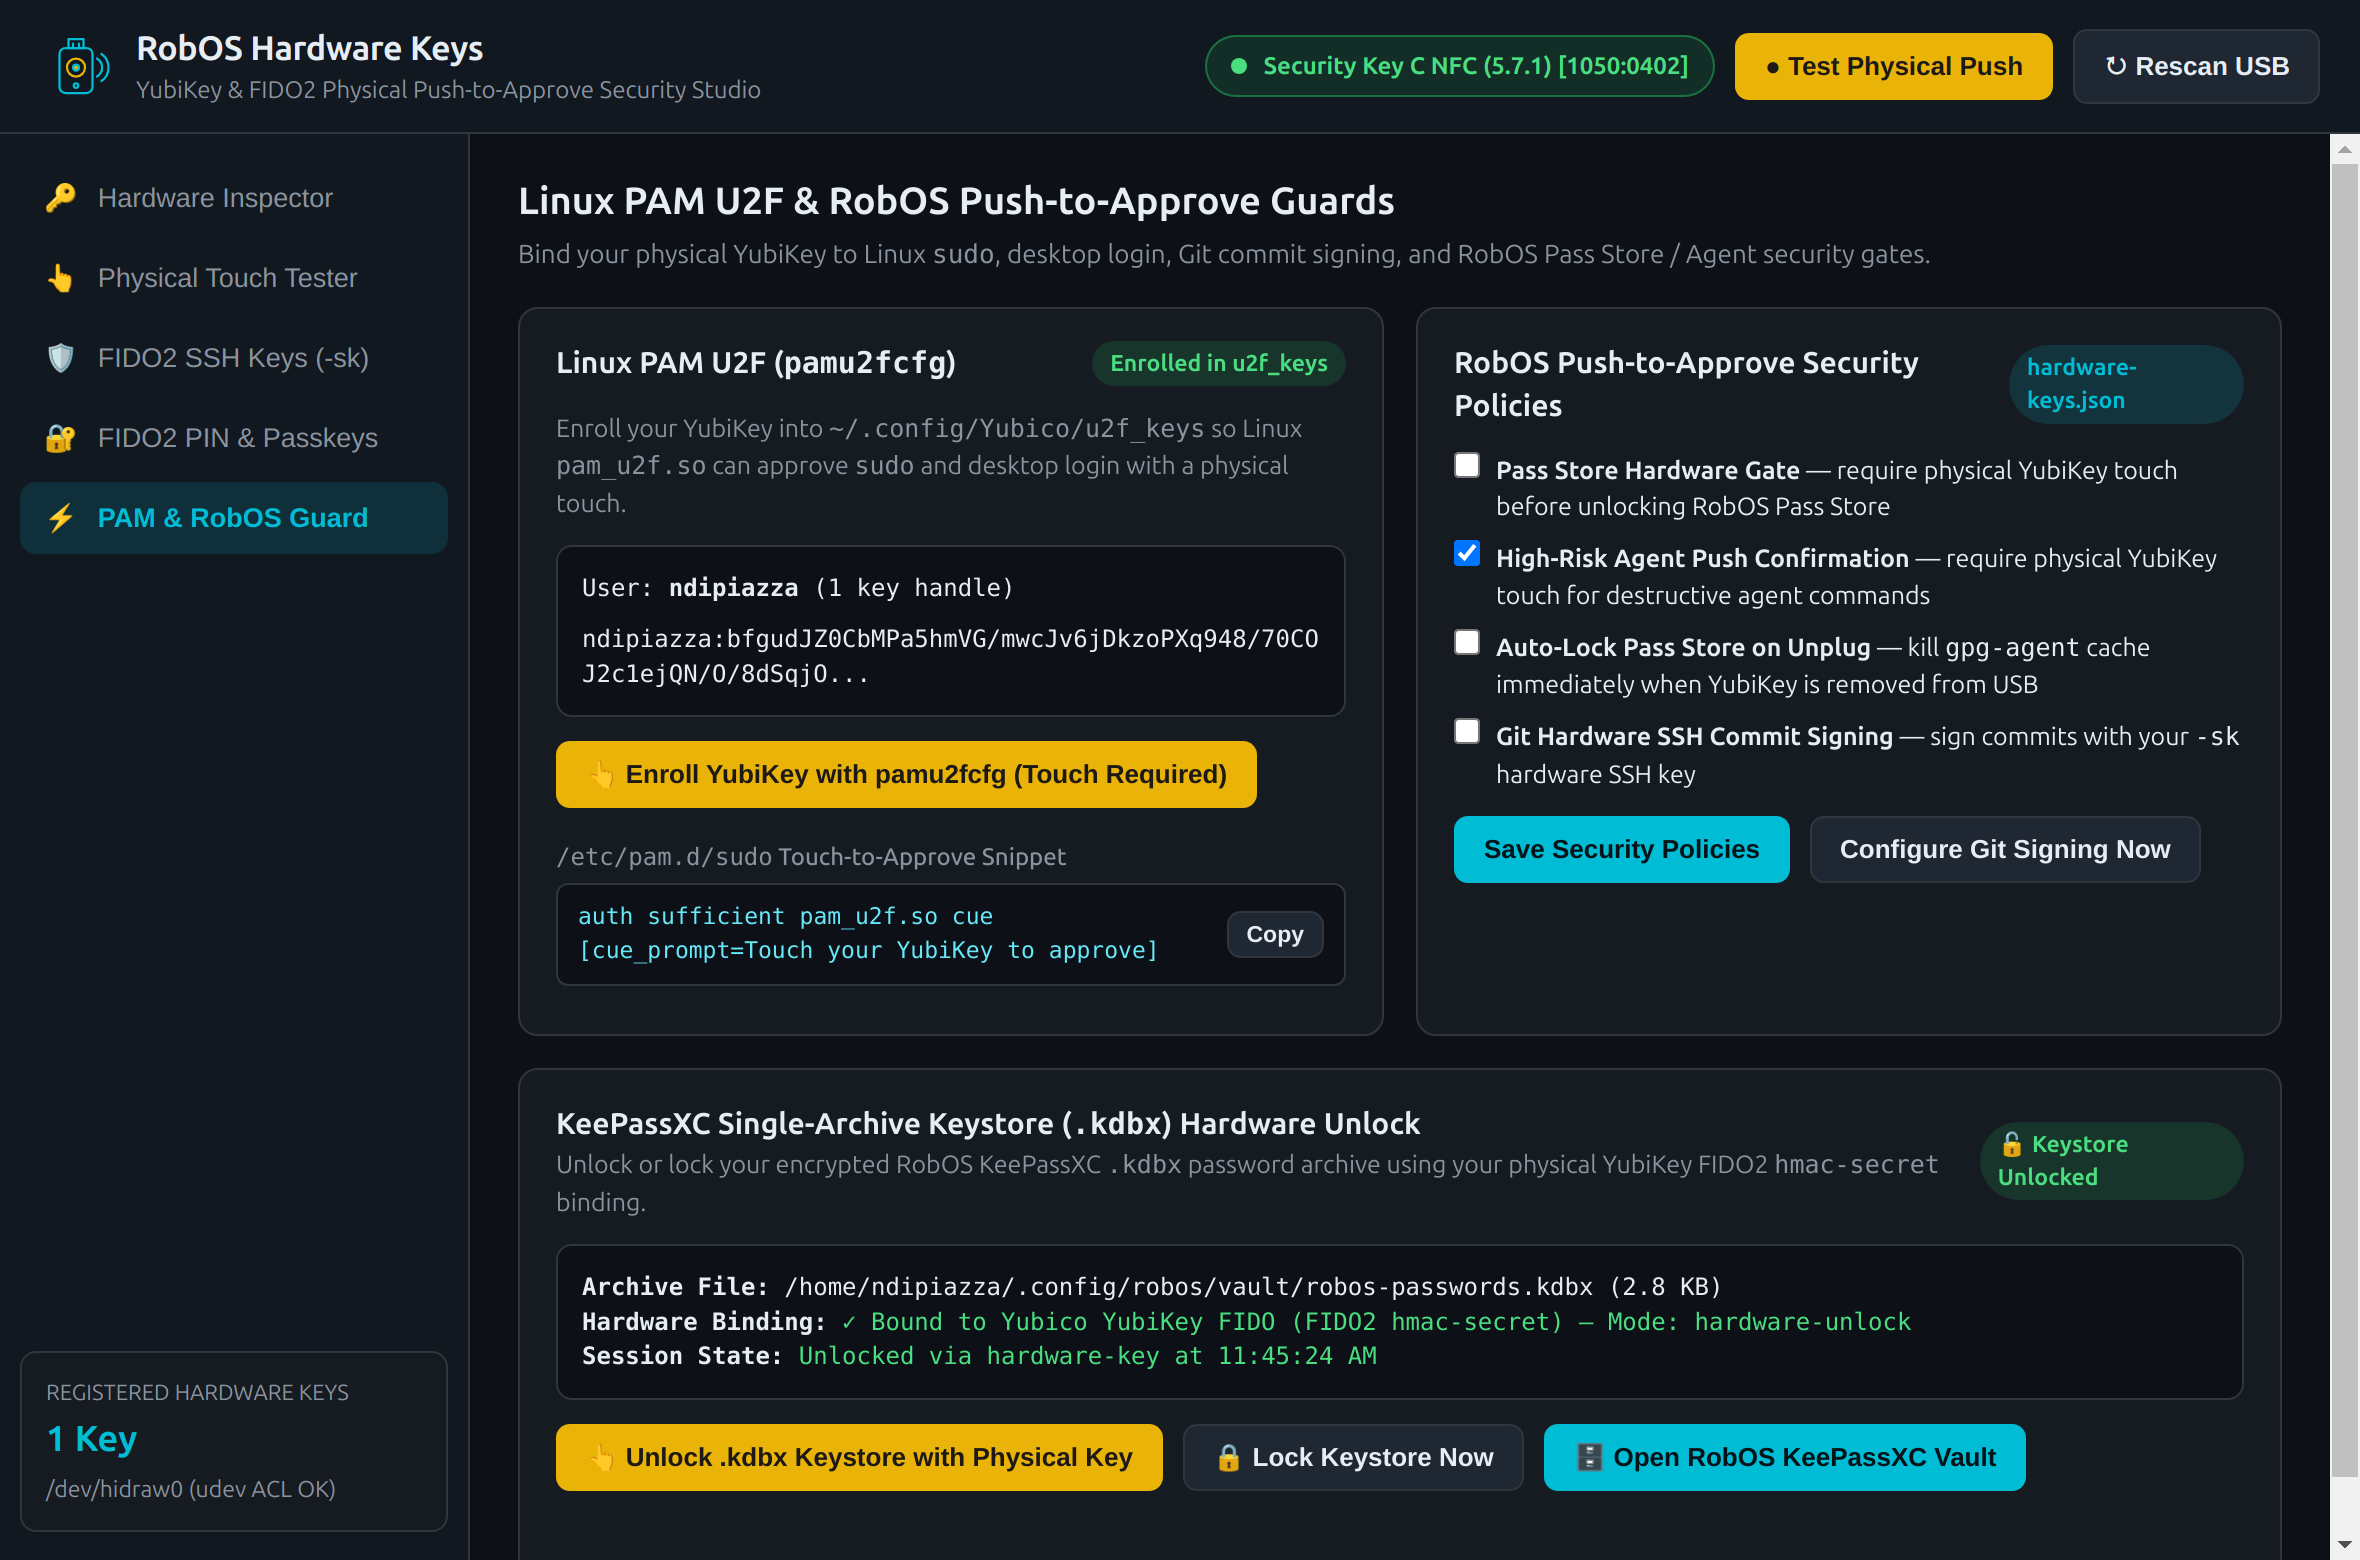Click the Session State unlocked timestamp

pyautogui.click(x=1087, y=1356)
